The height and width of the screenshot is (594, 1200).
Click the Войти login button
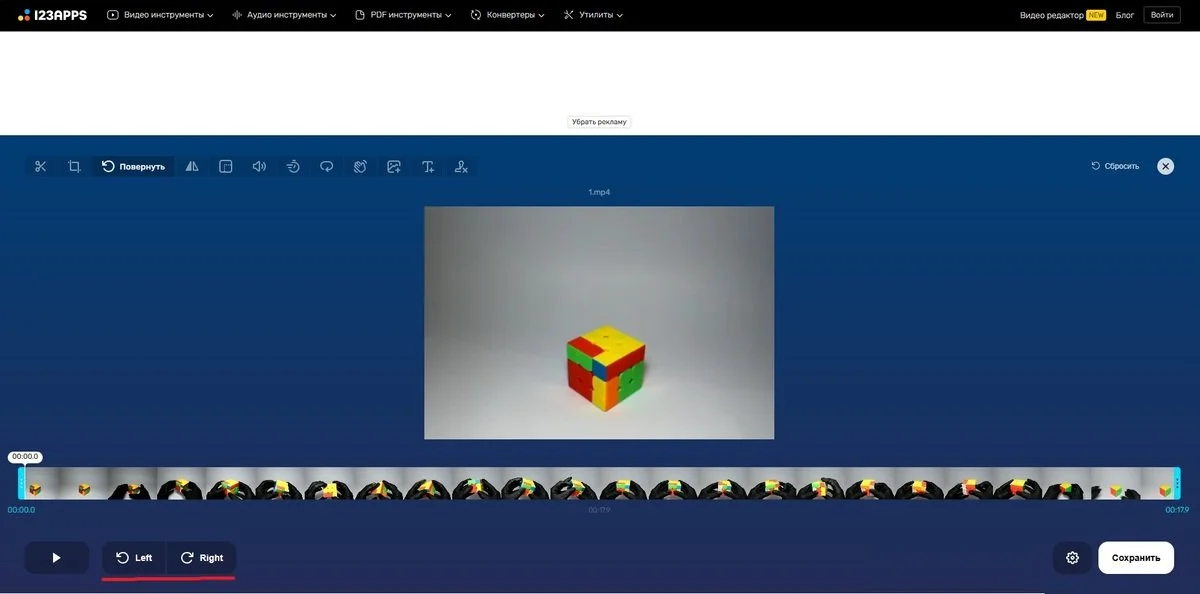click(1162, 15)
